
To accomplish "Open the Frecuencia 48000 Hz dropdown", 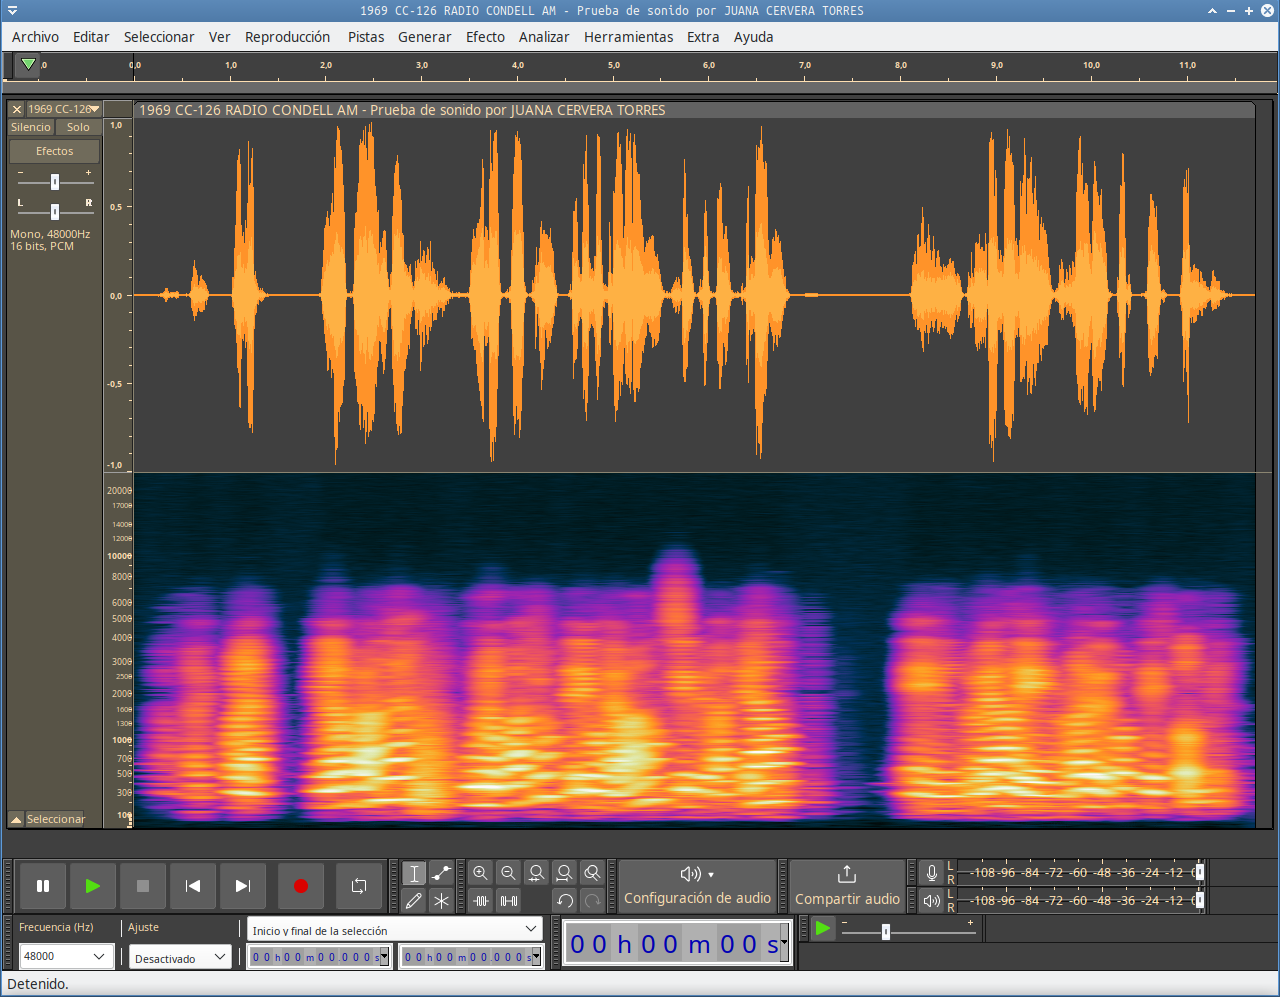I will [66, 956].
